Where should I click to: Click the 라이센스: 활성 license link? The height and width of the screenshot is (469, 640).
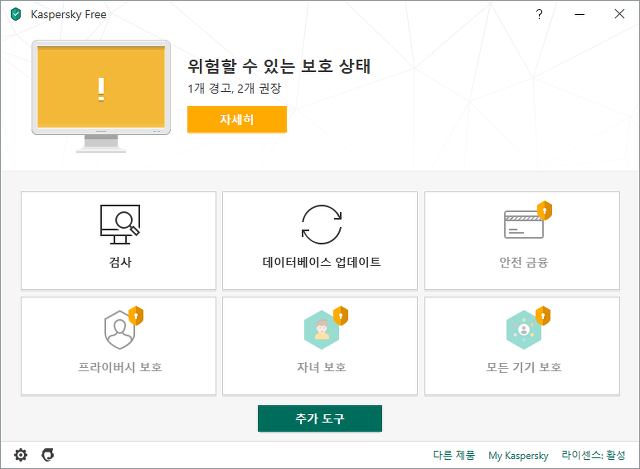[x=593, y=455]
